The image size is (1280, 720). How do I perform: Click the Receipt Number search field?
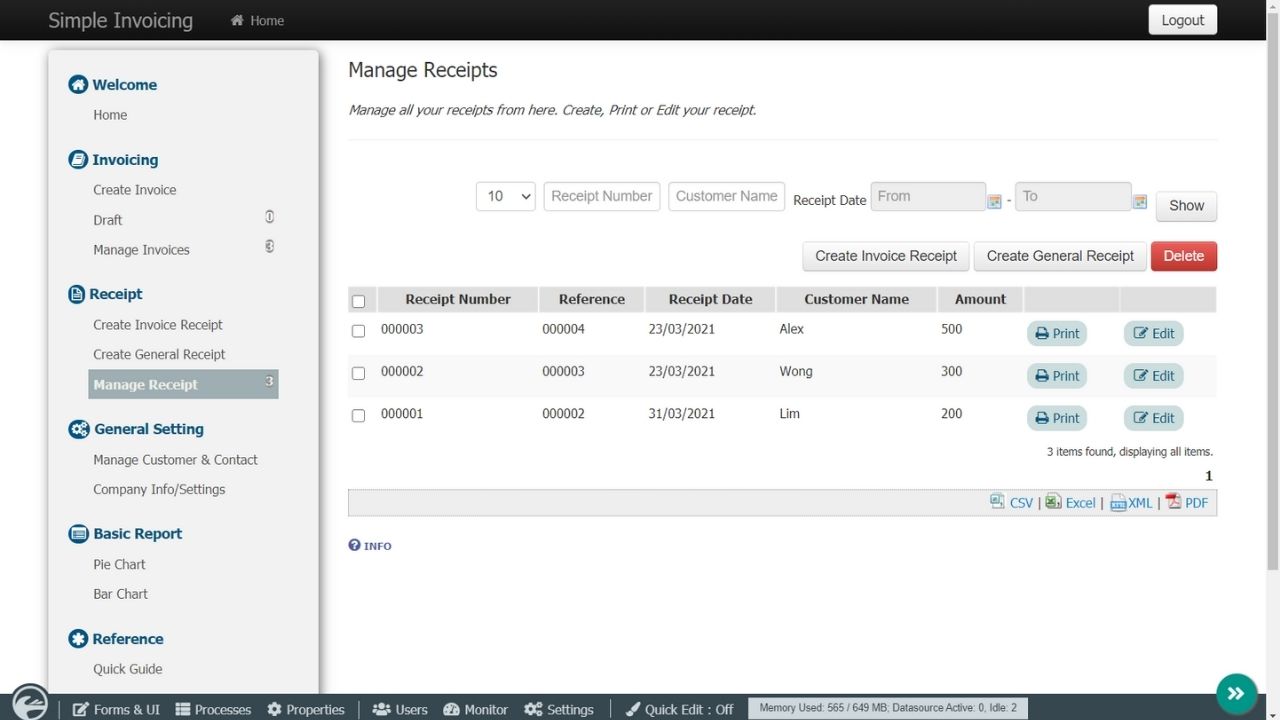[x=601, y=196]
